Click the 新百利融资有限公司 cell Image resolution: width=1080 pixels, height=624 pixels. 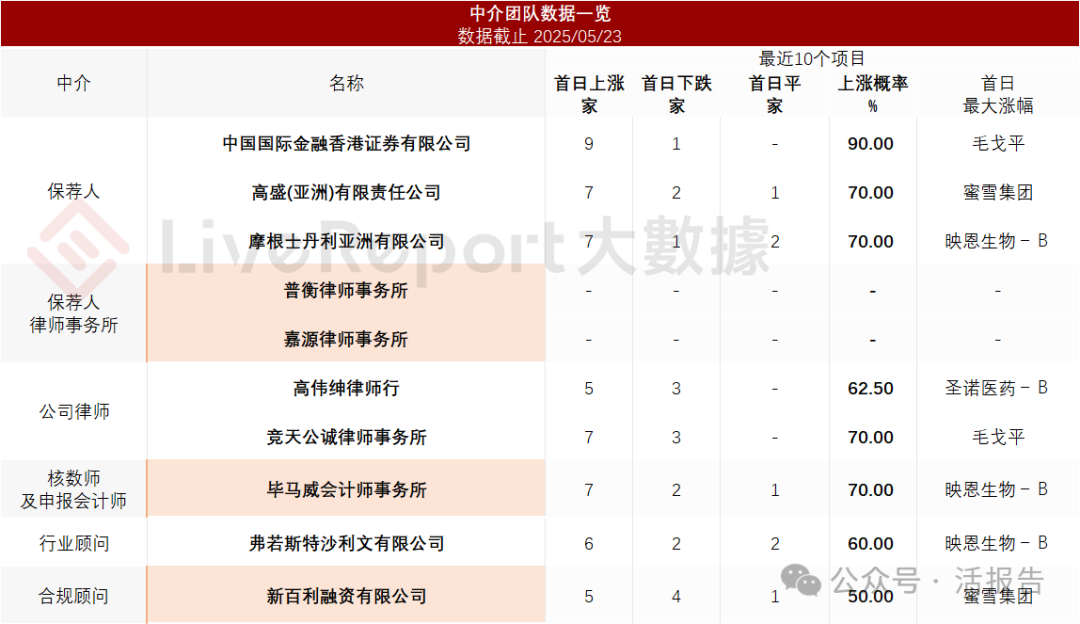[x=346, y=596]
